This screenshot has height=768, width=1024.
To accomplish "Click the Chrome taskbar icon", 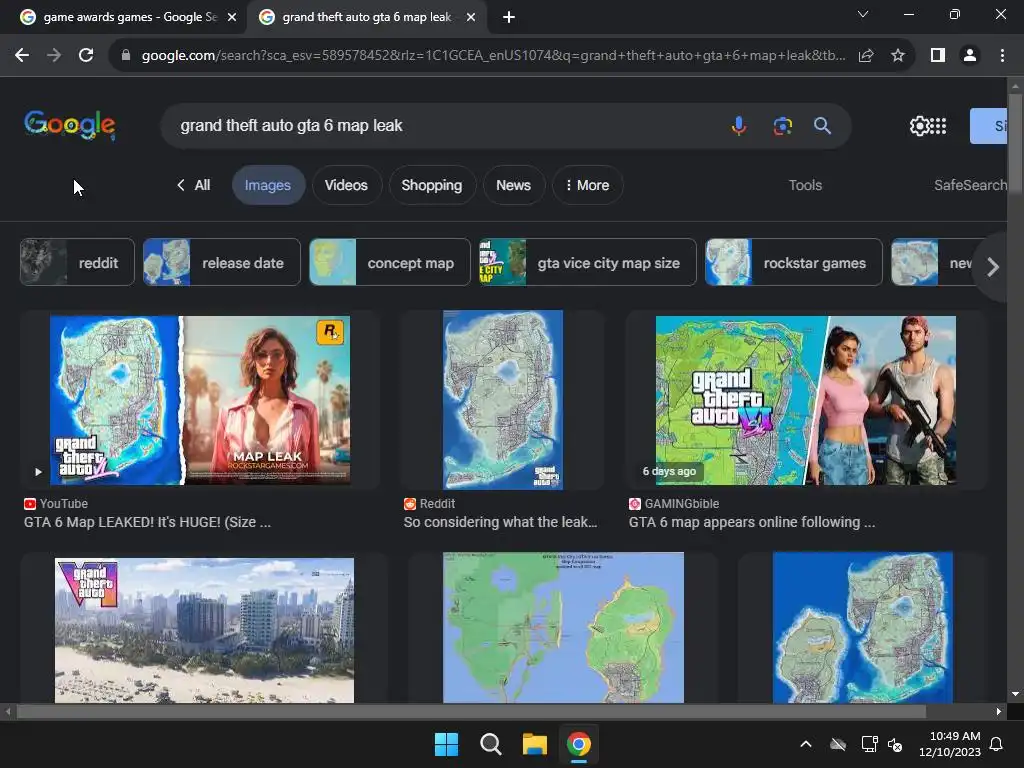I will pyautogui.click(x=579, y=744).
